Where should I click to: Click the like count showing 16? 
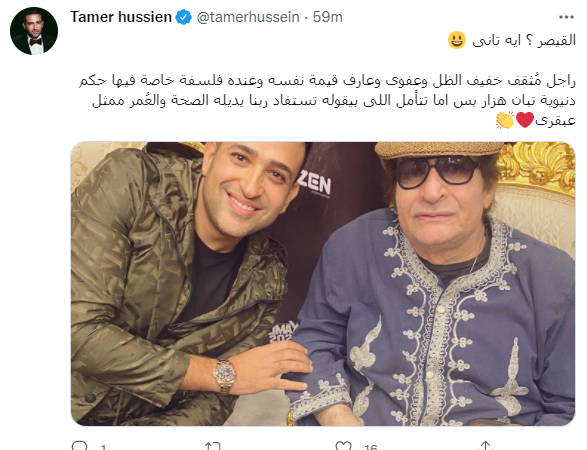pyautogui.click(x=371, y=447)
